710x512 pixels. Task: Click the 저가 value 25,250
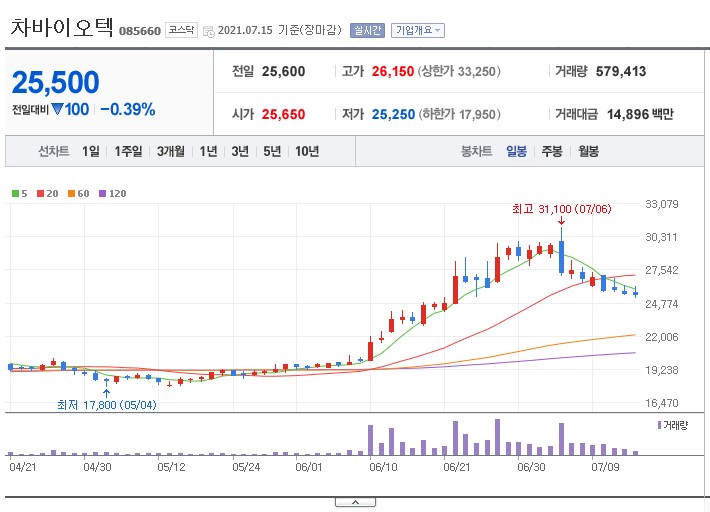tap(393, 115)
